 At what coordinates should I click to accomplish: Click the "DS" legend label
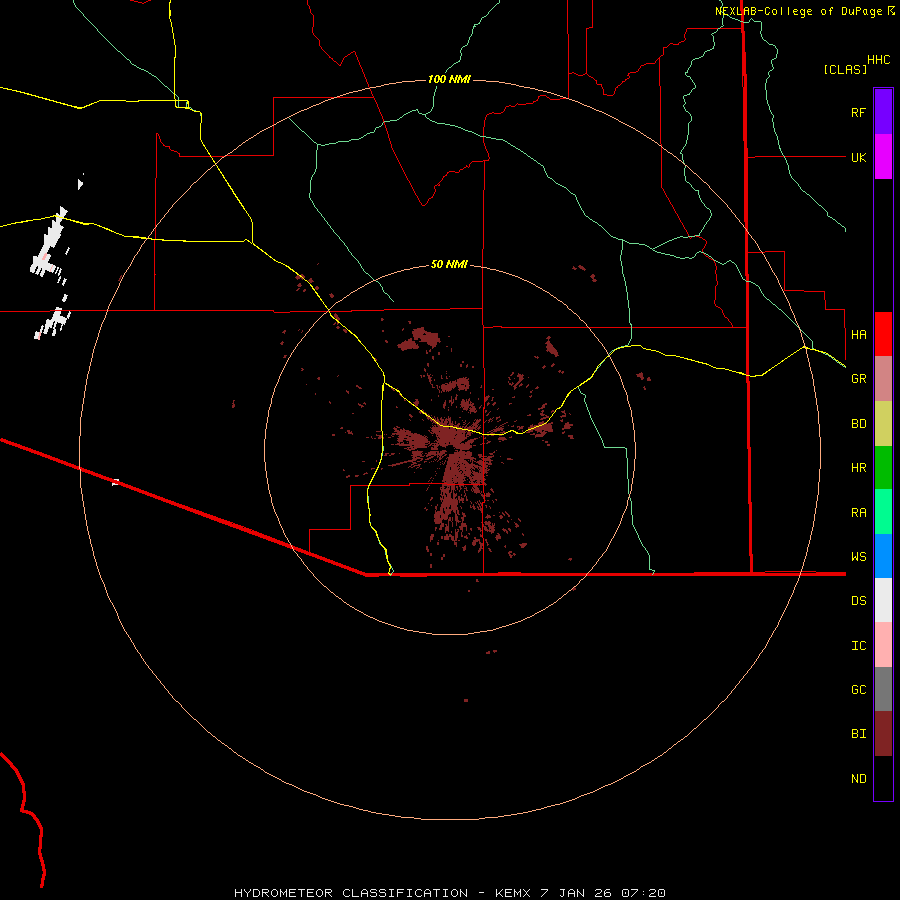(858, 601)
